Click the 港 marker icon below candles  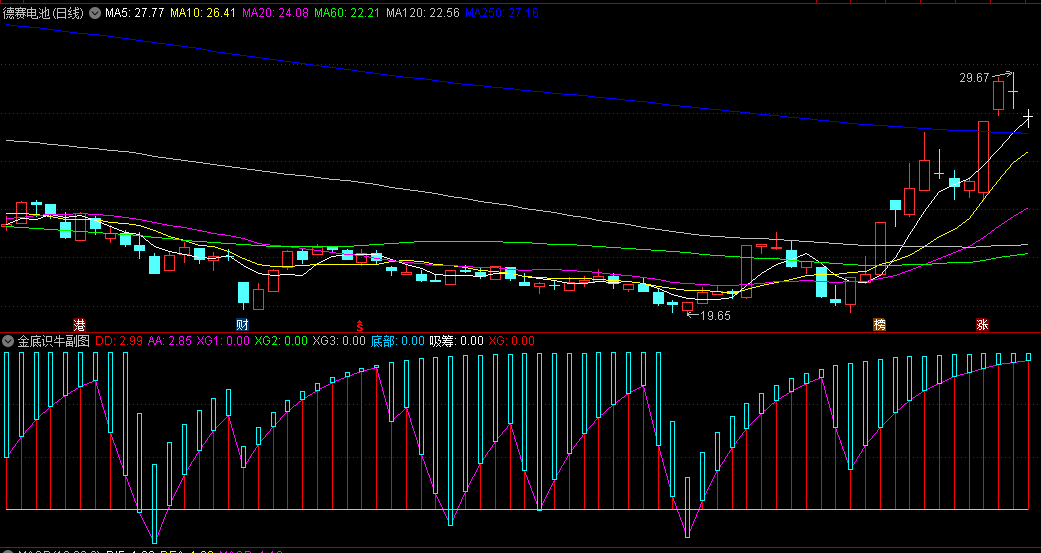pyautogui.click(x=80, y=325)
